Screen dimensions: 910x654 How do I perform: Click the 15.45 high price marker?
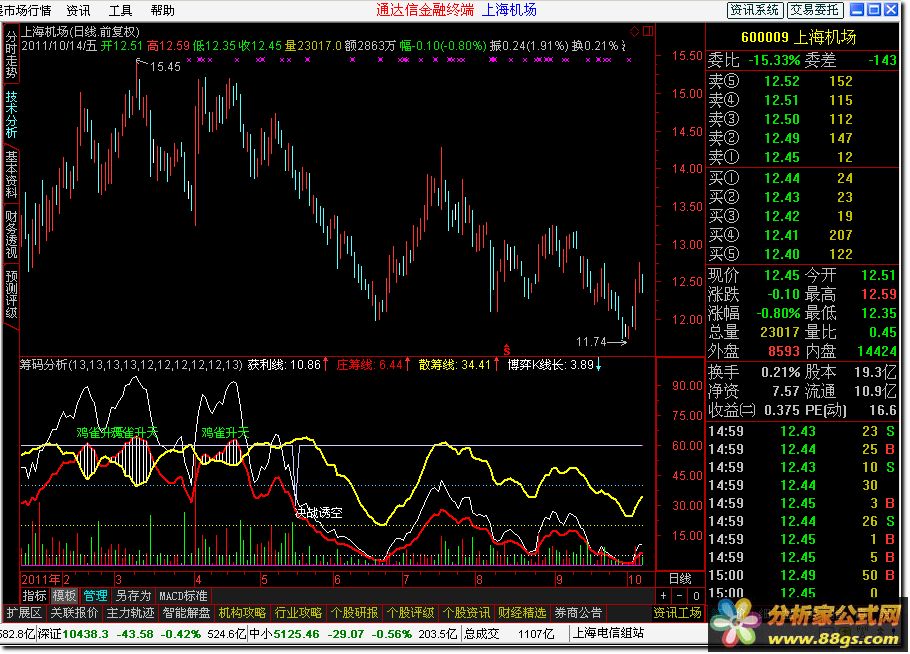pos(165,67)
